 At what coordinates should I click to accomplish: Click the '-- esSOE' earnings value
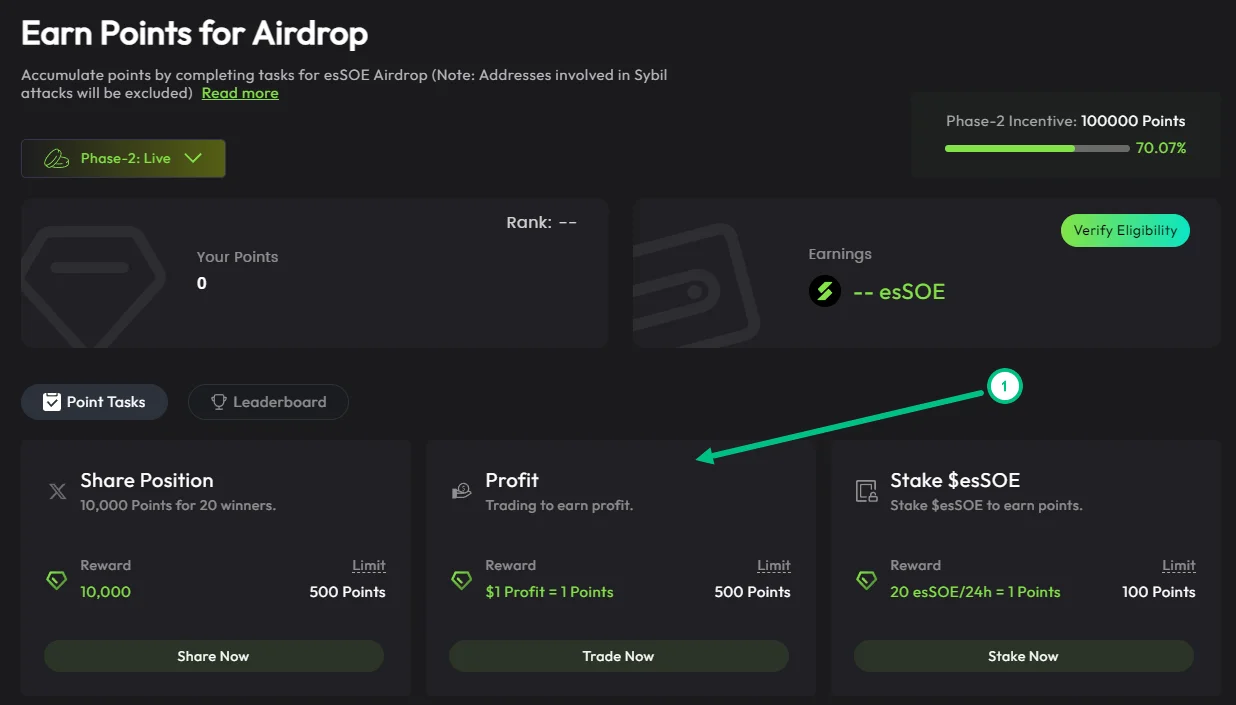(x=899, y=292)
